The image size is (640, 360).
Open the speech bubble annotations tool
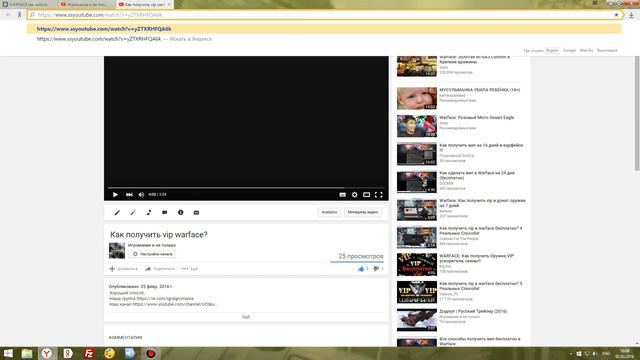pos(164,212)
